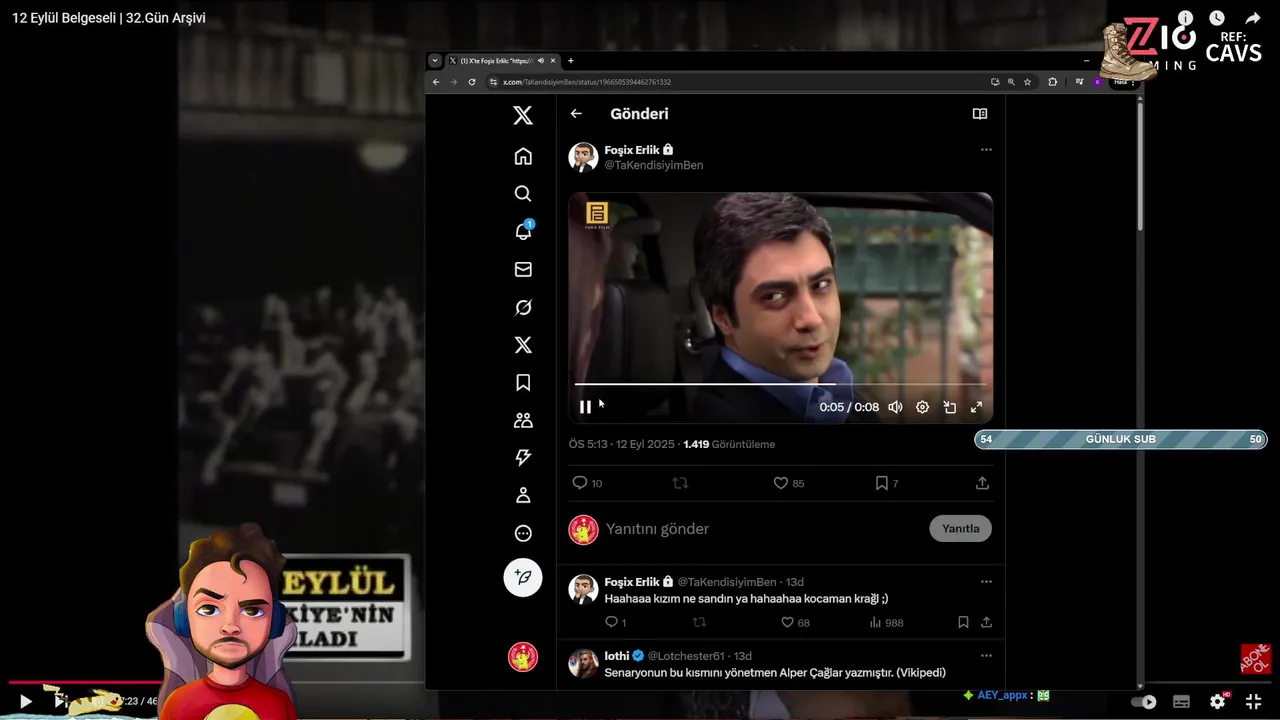The height and width of the screenshot is (720, 1280).
Task: Repost the Haahaaa kızım comment
Action: [699, 622]
